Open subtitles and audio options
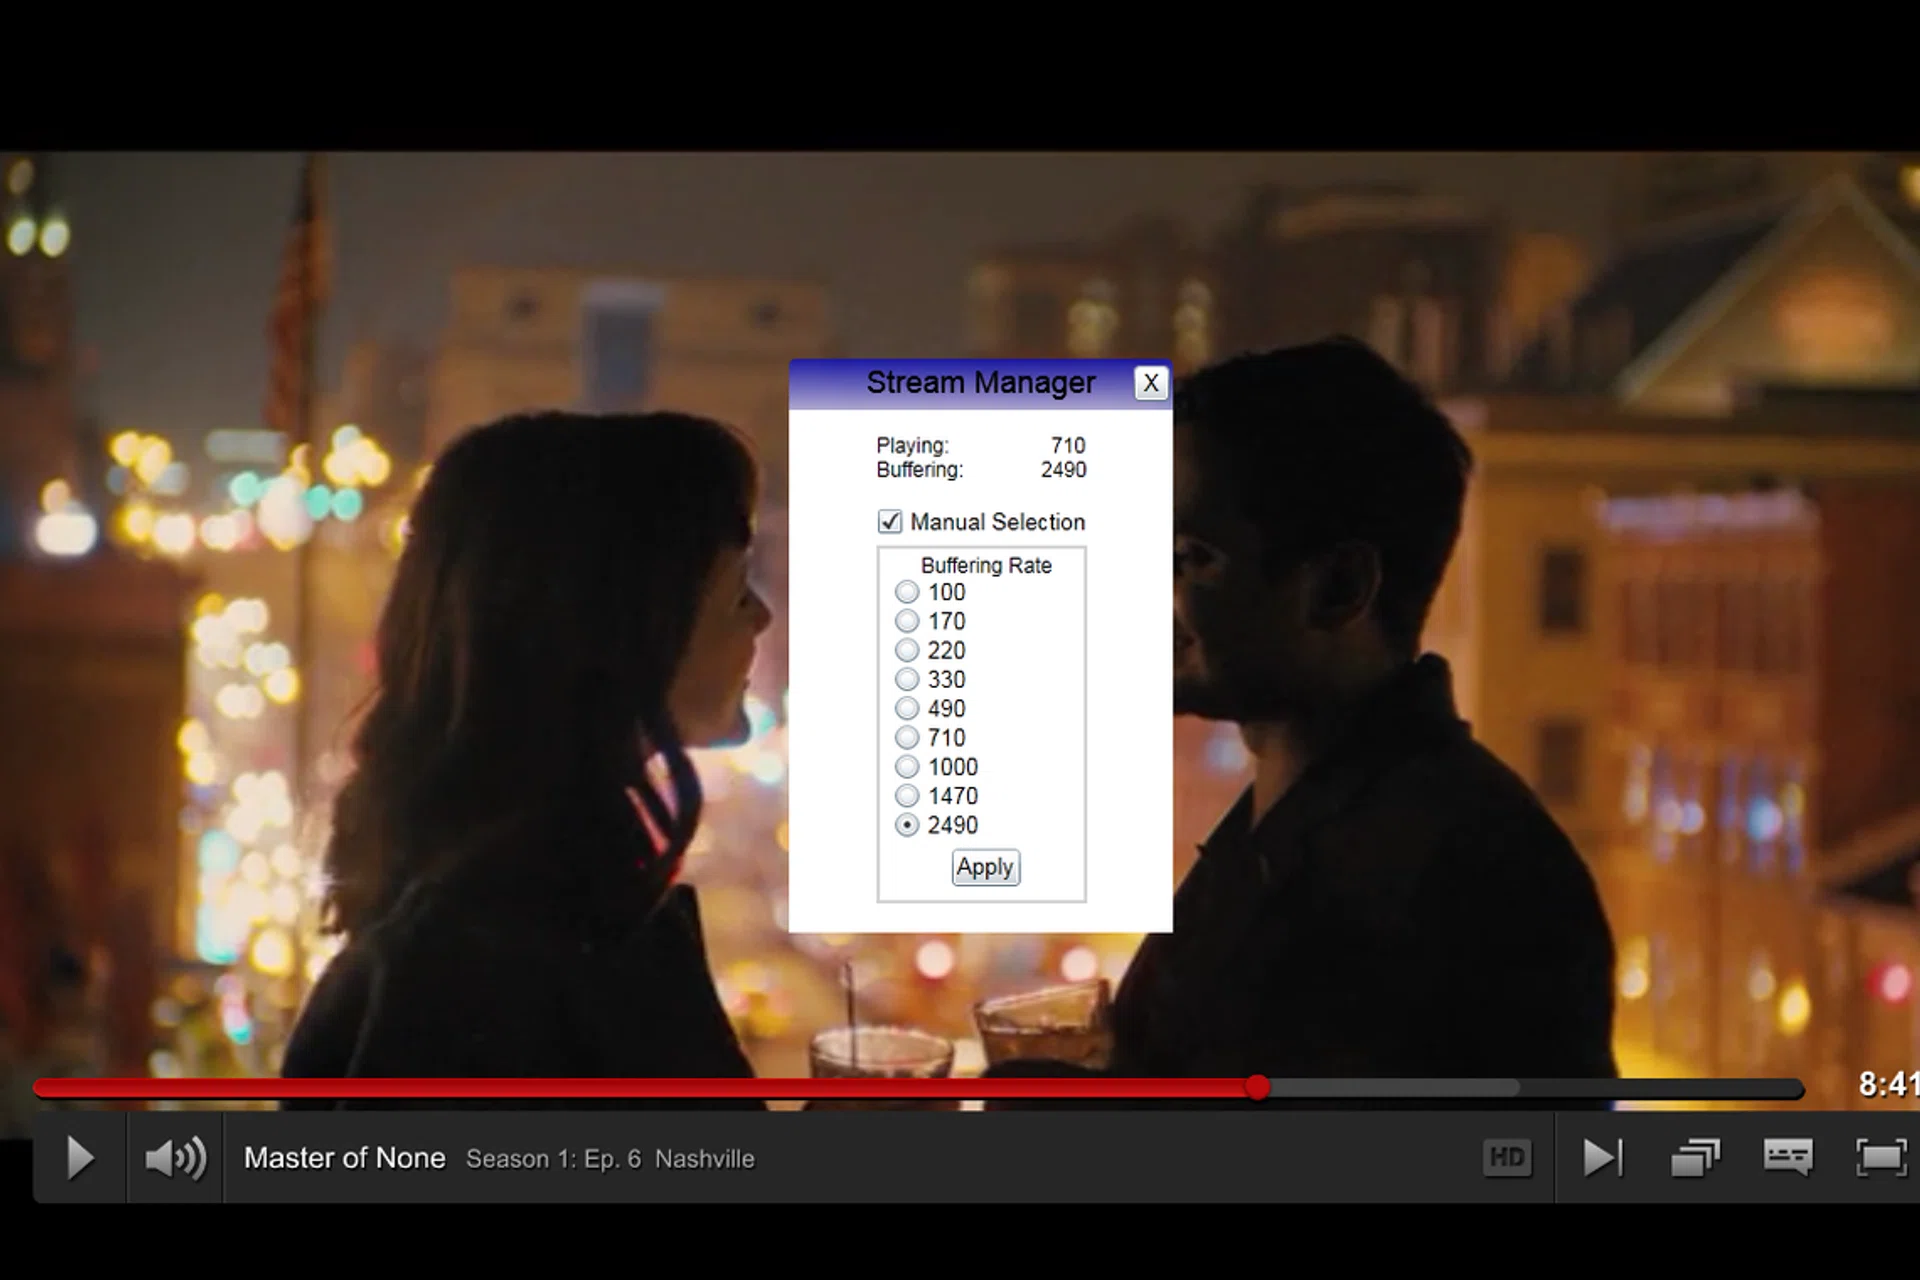This screenshot has width=1920, height=1280. click(1788, 1158)
